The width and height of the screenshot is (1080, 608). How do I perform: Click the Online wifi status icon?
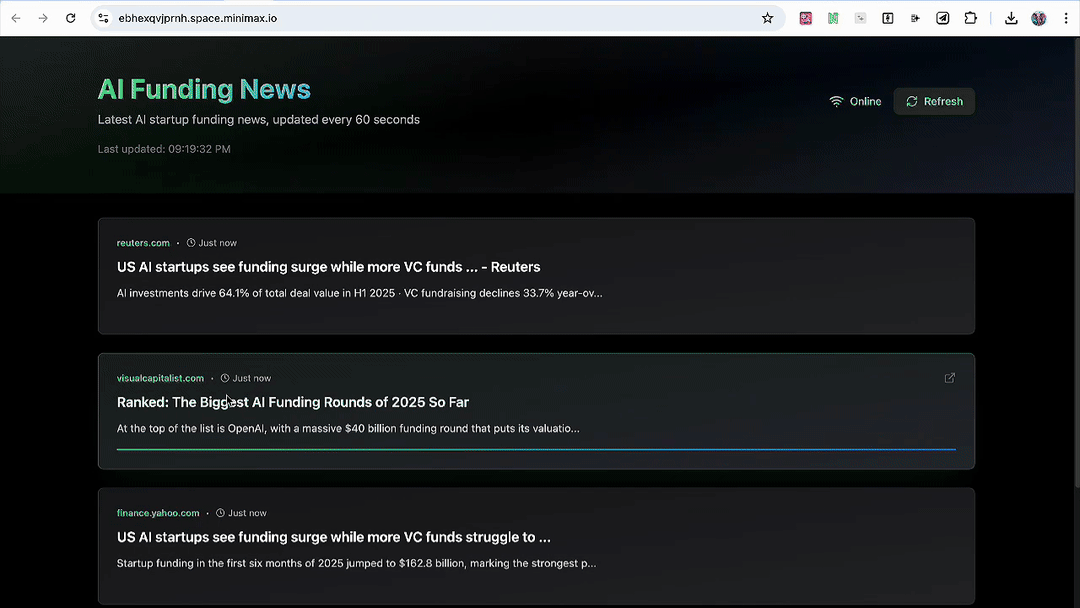point(835,101)
